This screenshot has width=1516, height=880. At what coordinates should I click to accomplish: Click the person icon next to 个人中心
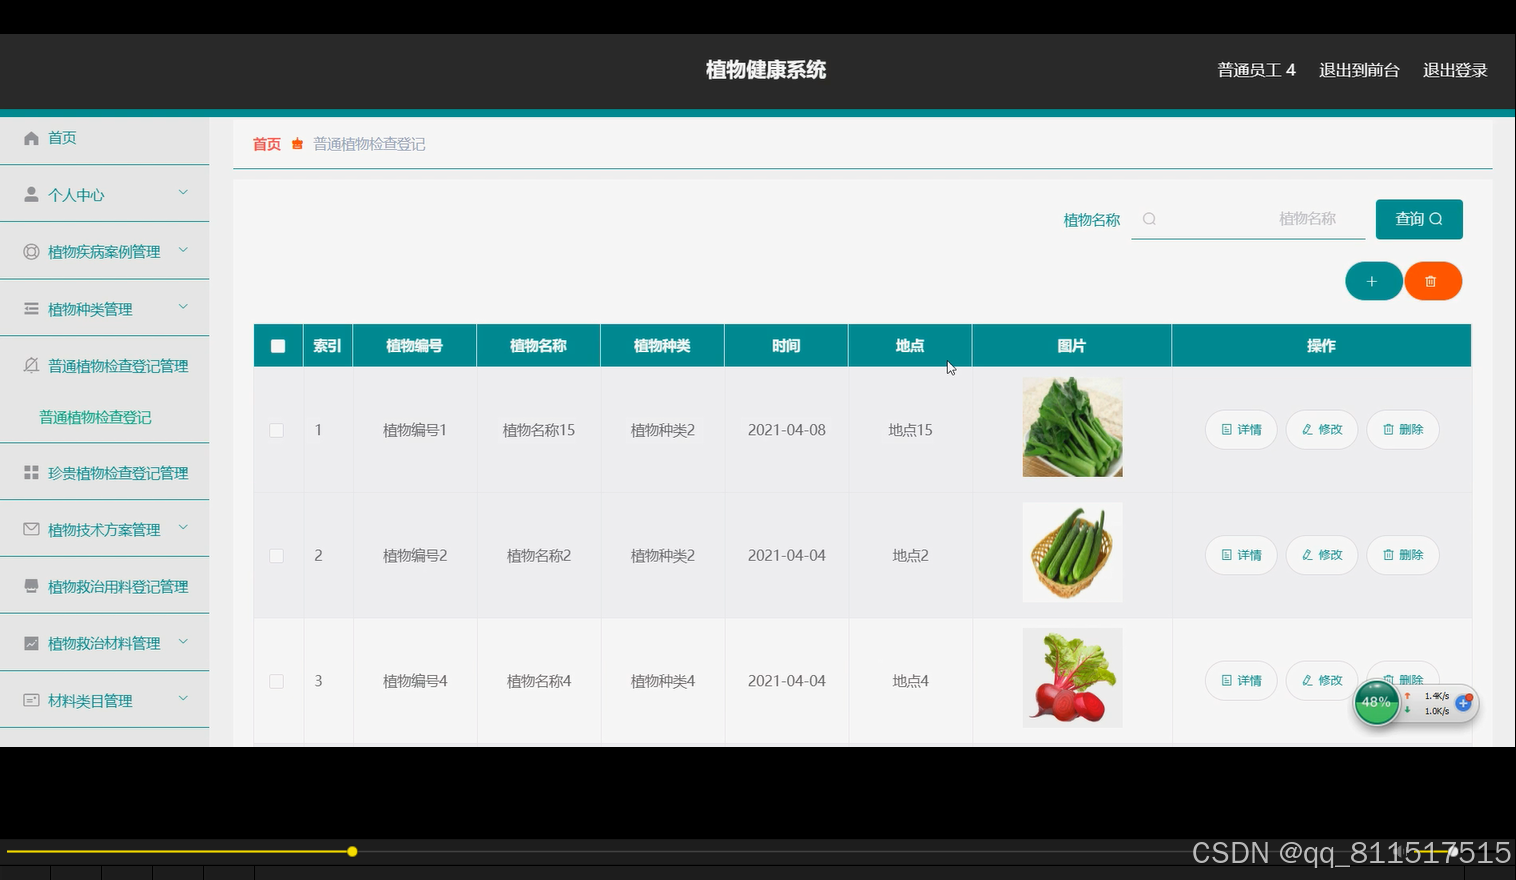tap(31, 193)
